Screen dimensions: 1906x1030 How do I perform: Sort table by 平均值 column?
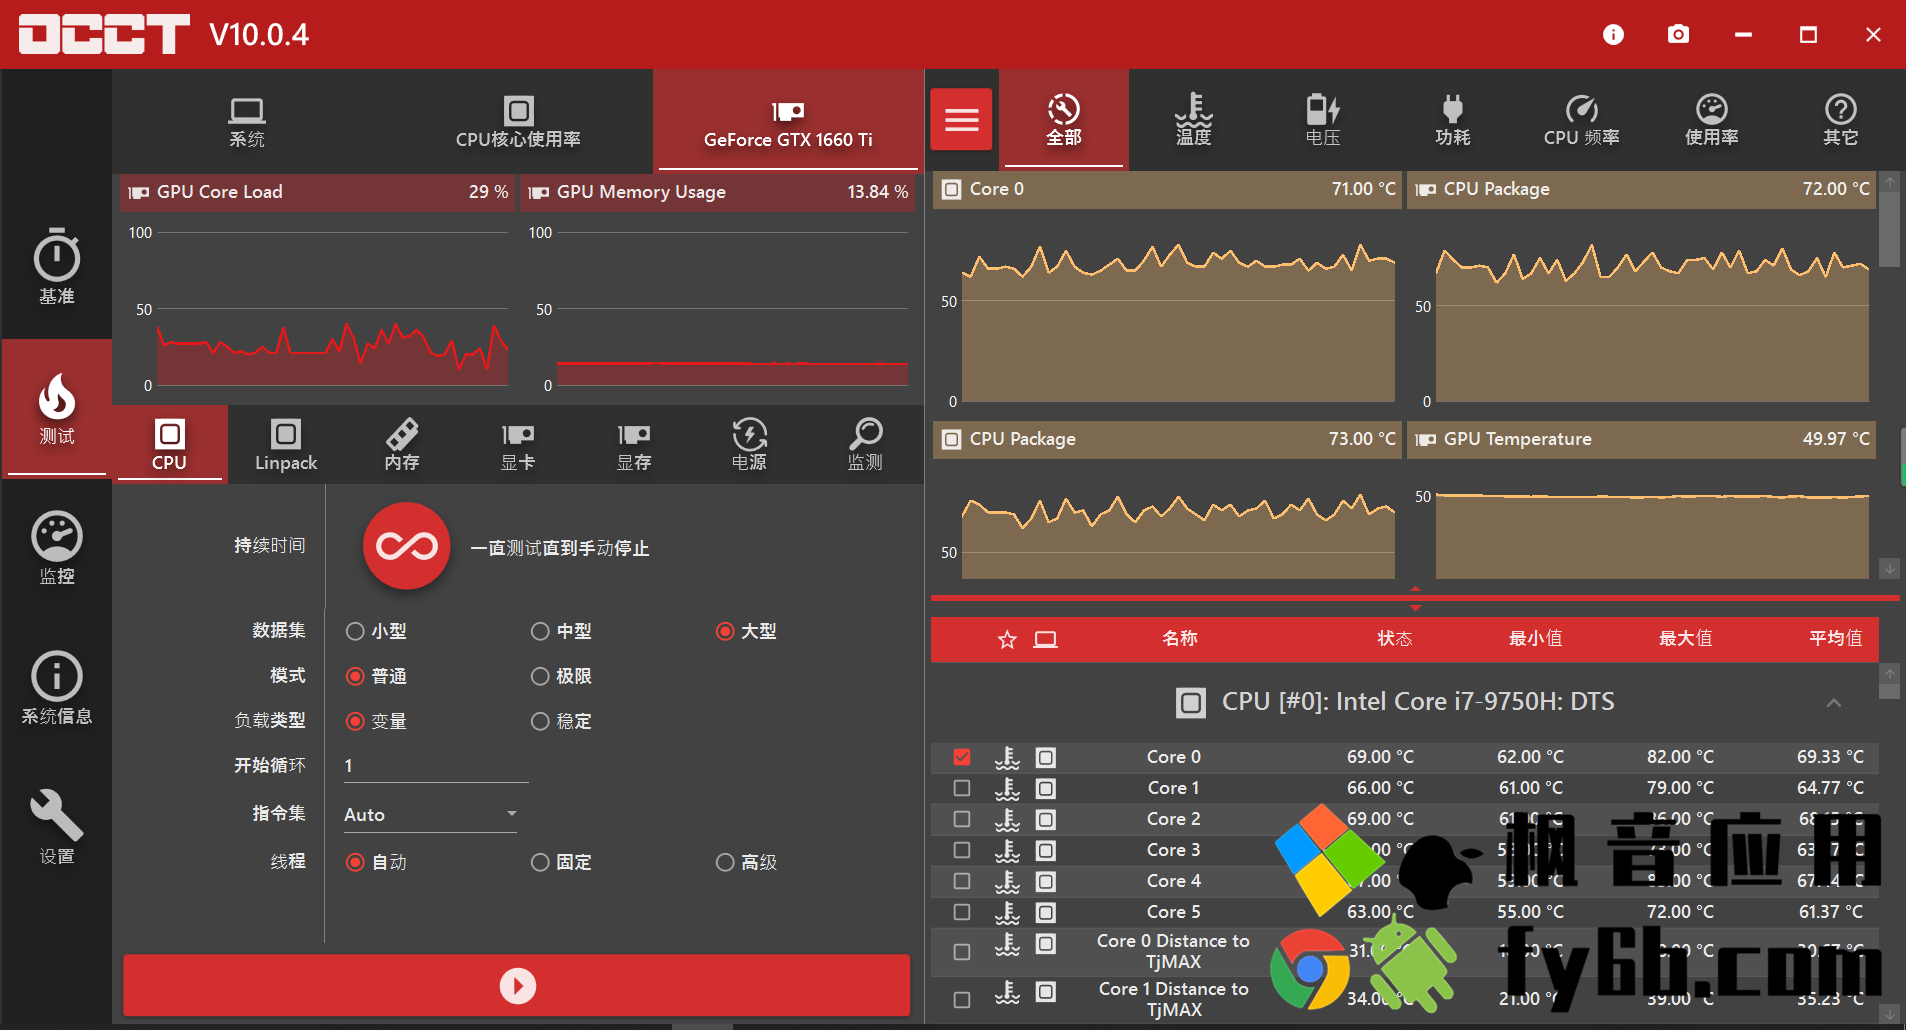[x=1836, y=639]
